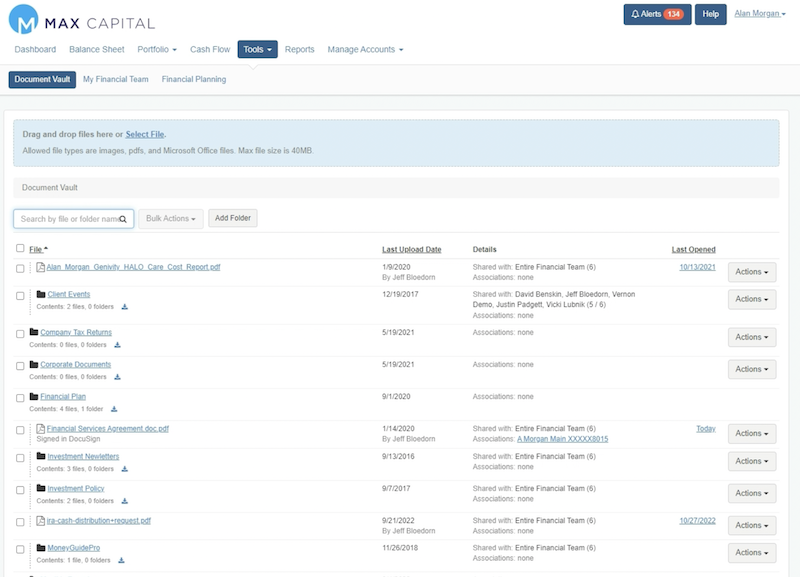Click the Add Folder button
800x577 pixels.
(233, 218)
